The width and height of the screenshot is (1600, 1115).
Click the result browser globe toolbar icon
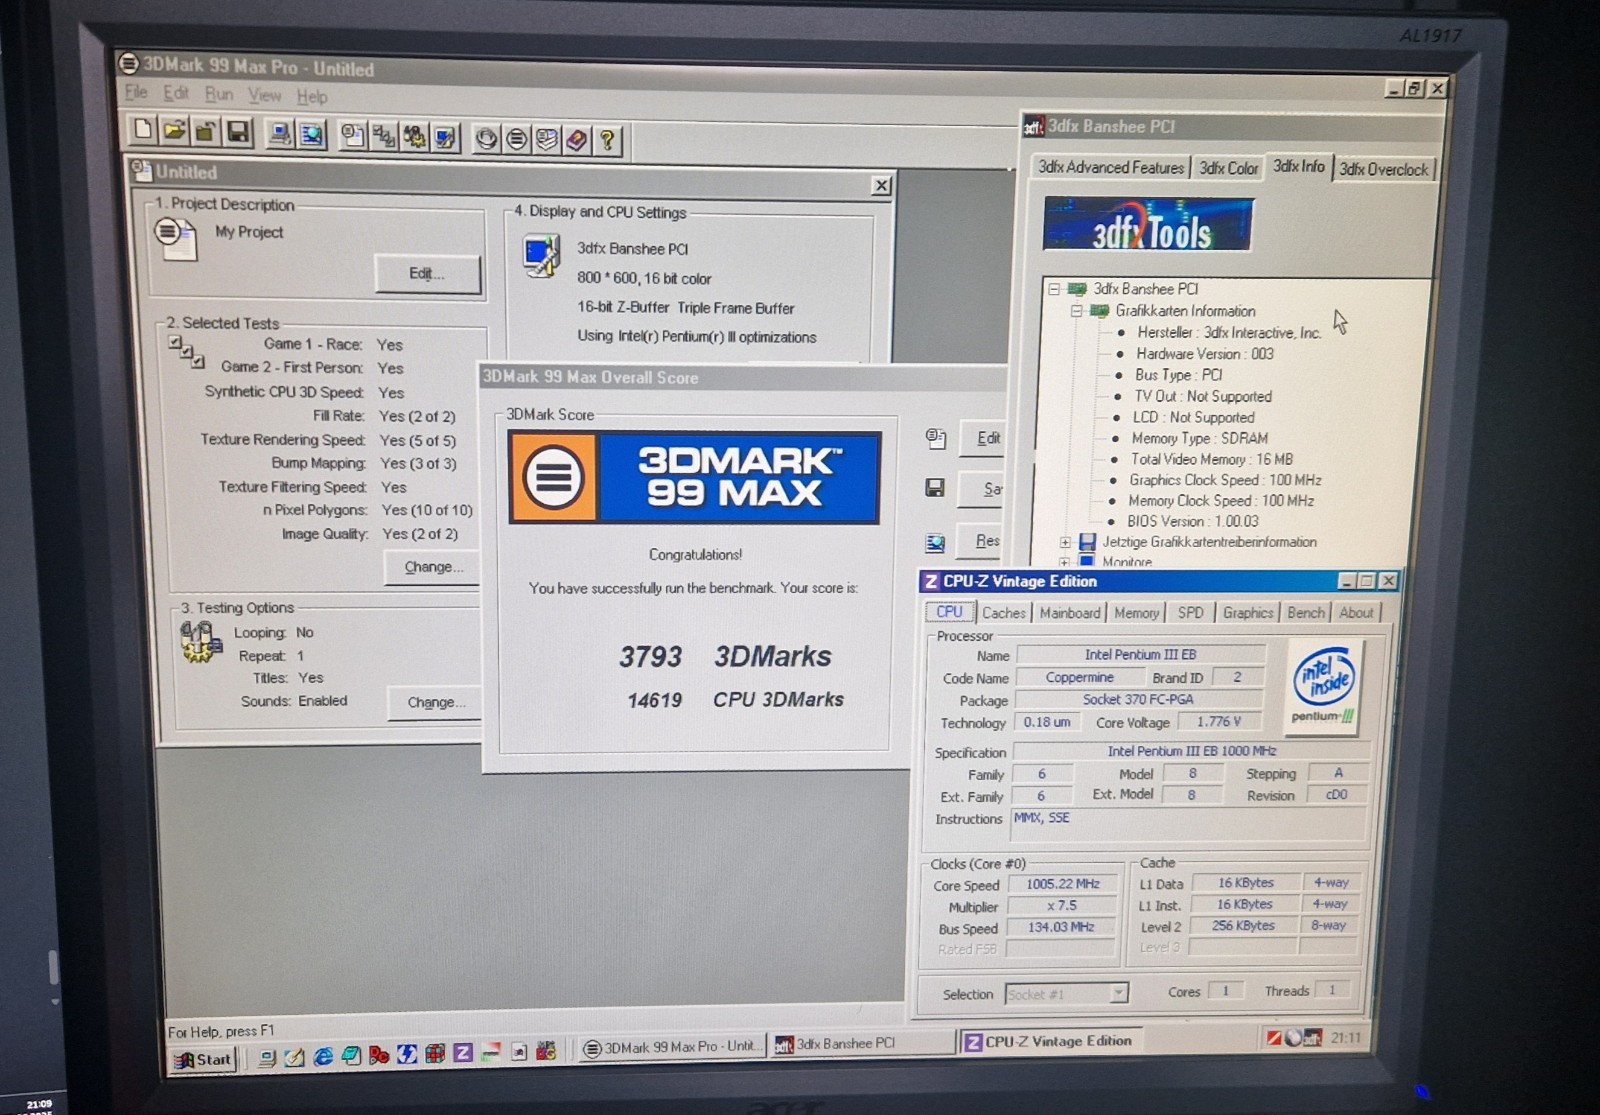tap(312, 134)
